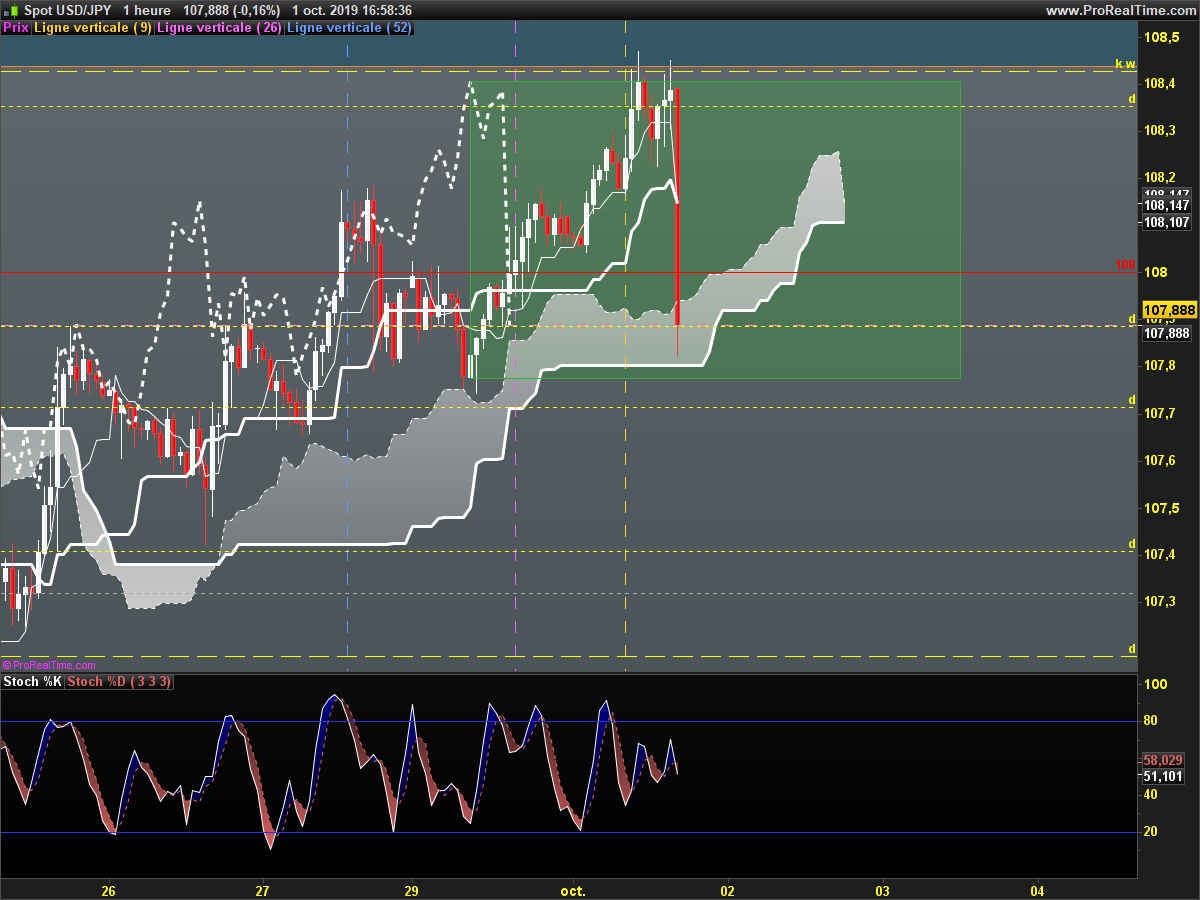The width and height of the screenshot is (1200, 900).
Task: Select the green rectangle drawing on chart
Action: pyautogui.click(x=715, y=230)
